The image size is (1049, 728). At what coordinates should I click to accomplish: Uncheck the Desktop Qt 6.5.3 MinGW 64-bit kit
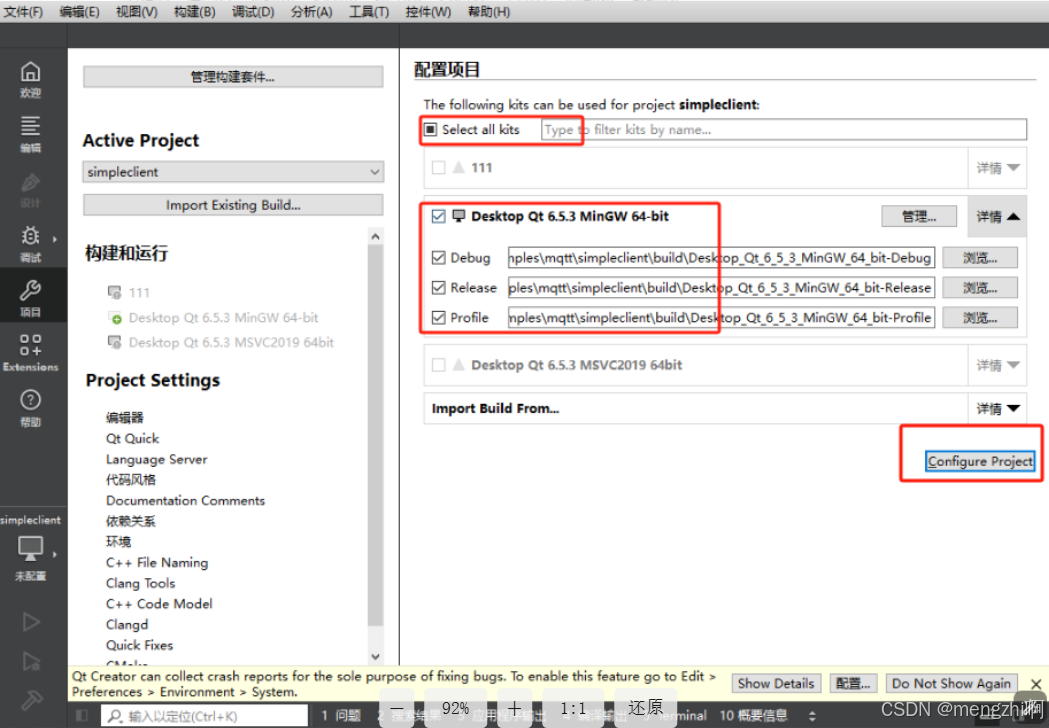[x=438, y=216]
